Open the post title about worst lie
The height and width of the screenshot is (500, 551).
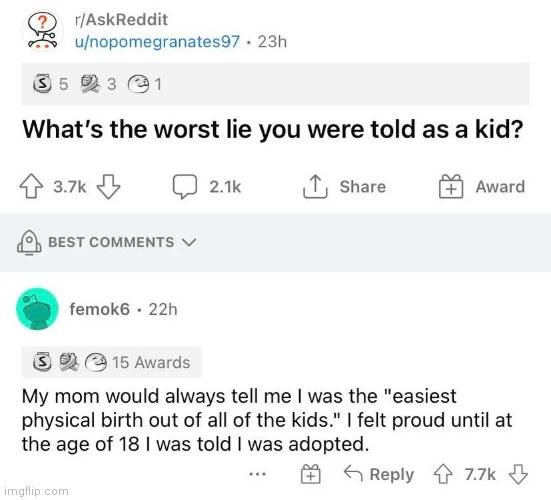[273, 129]
